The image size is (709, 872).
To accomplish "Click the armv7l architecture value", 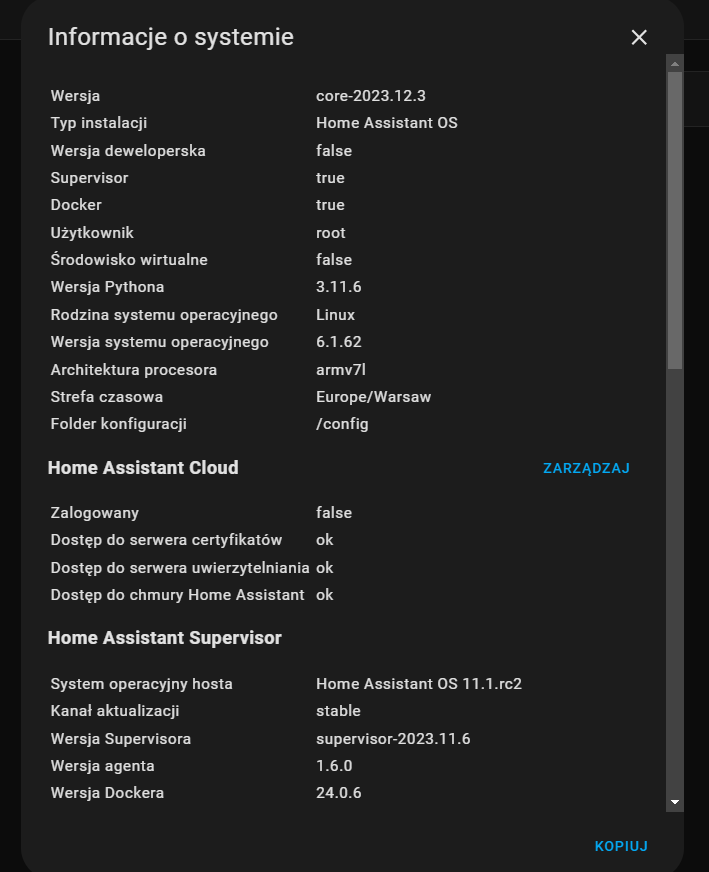I will pos(341,370).
